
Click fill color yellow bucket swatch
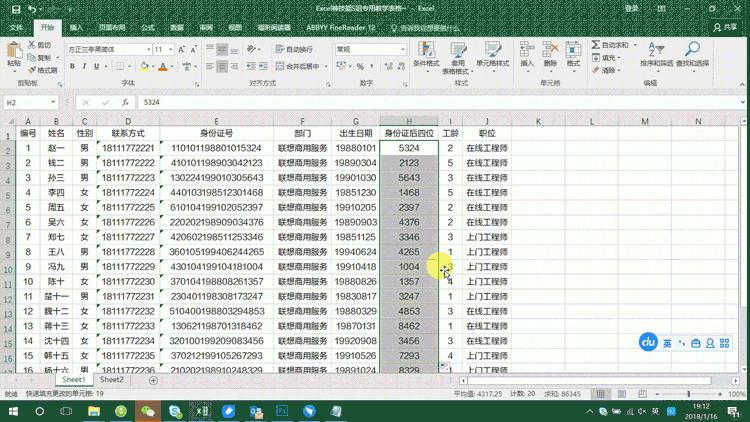(x=144, y=66)
